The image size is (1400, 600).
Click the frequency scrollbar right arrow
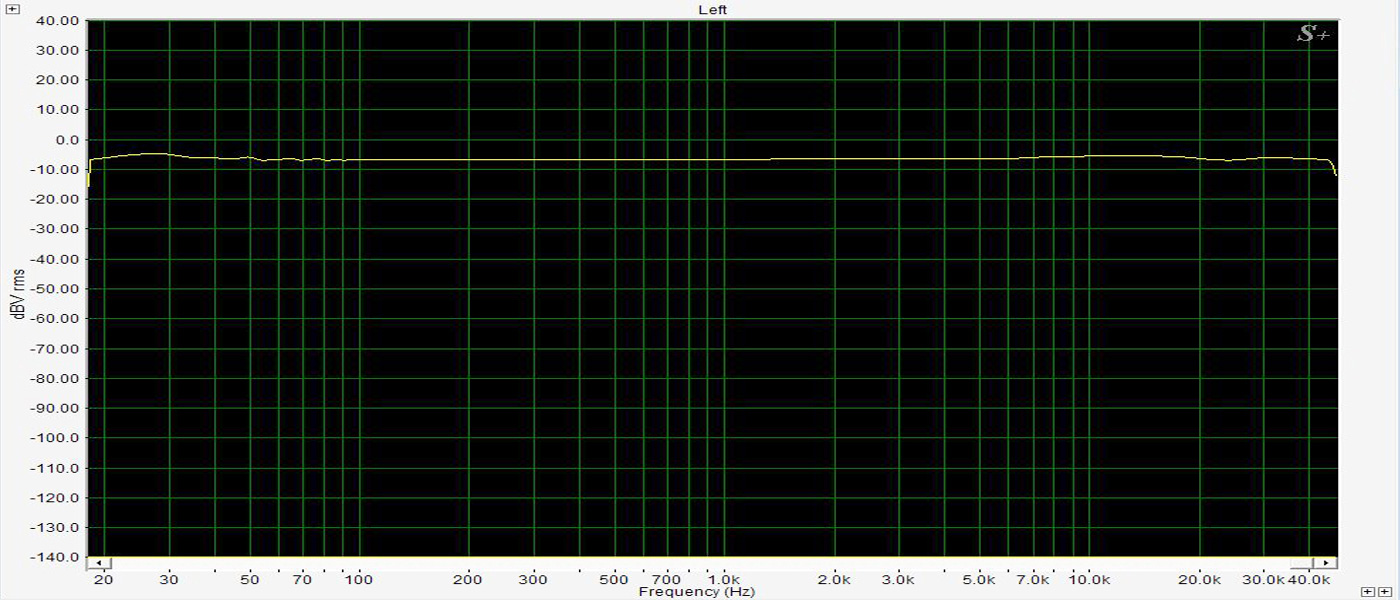click(1326, 563)
